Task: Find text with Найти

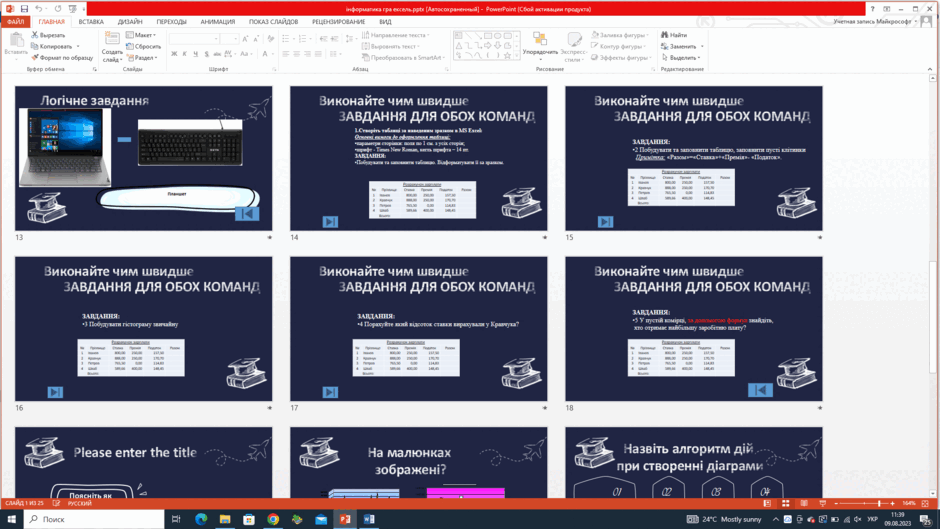Action: click(x=674, y=35)
